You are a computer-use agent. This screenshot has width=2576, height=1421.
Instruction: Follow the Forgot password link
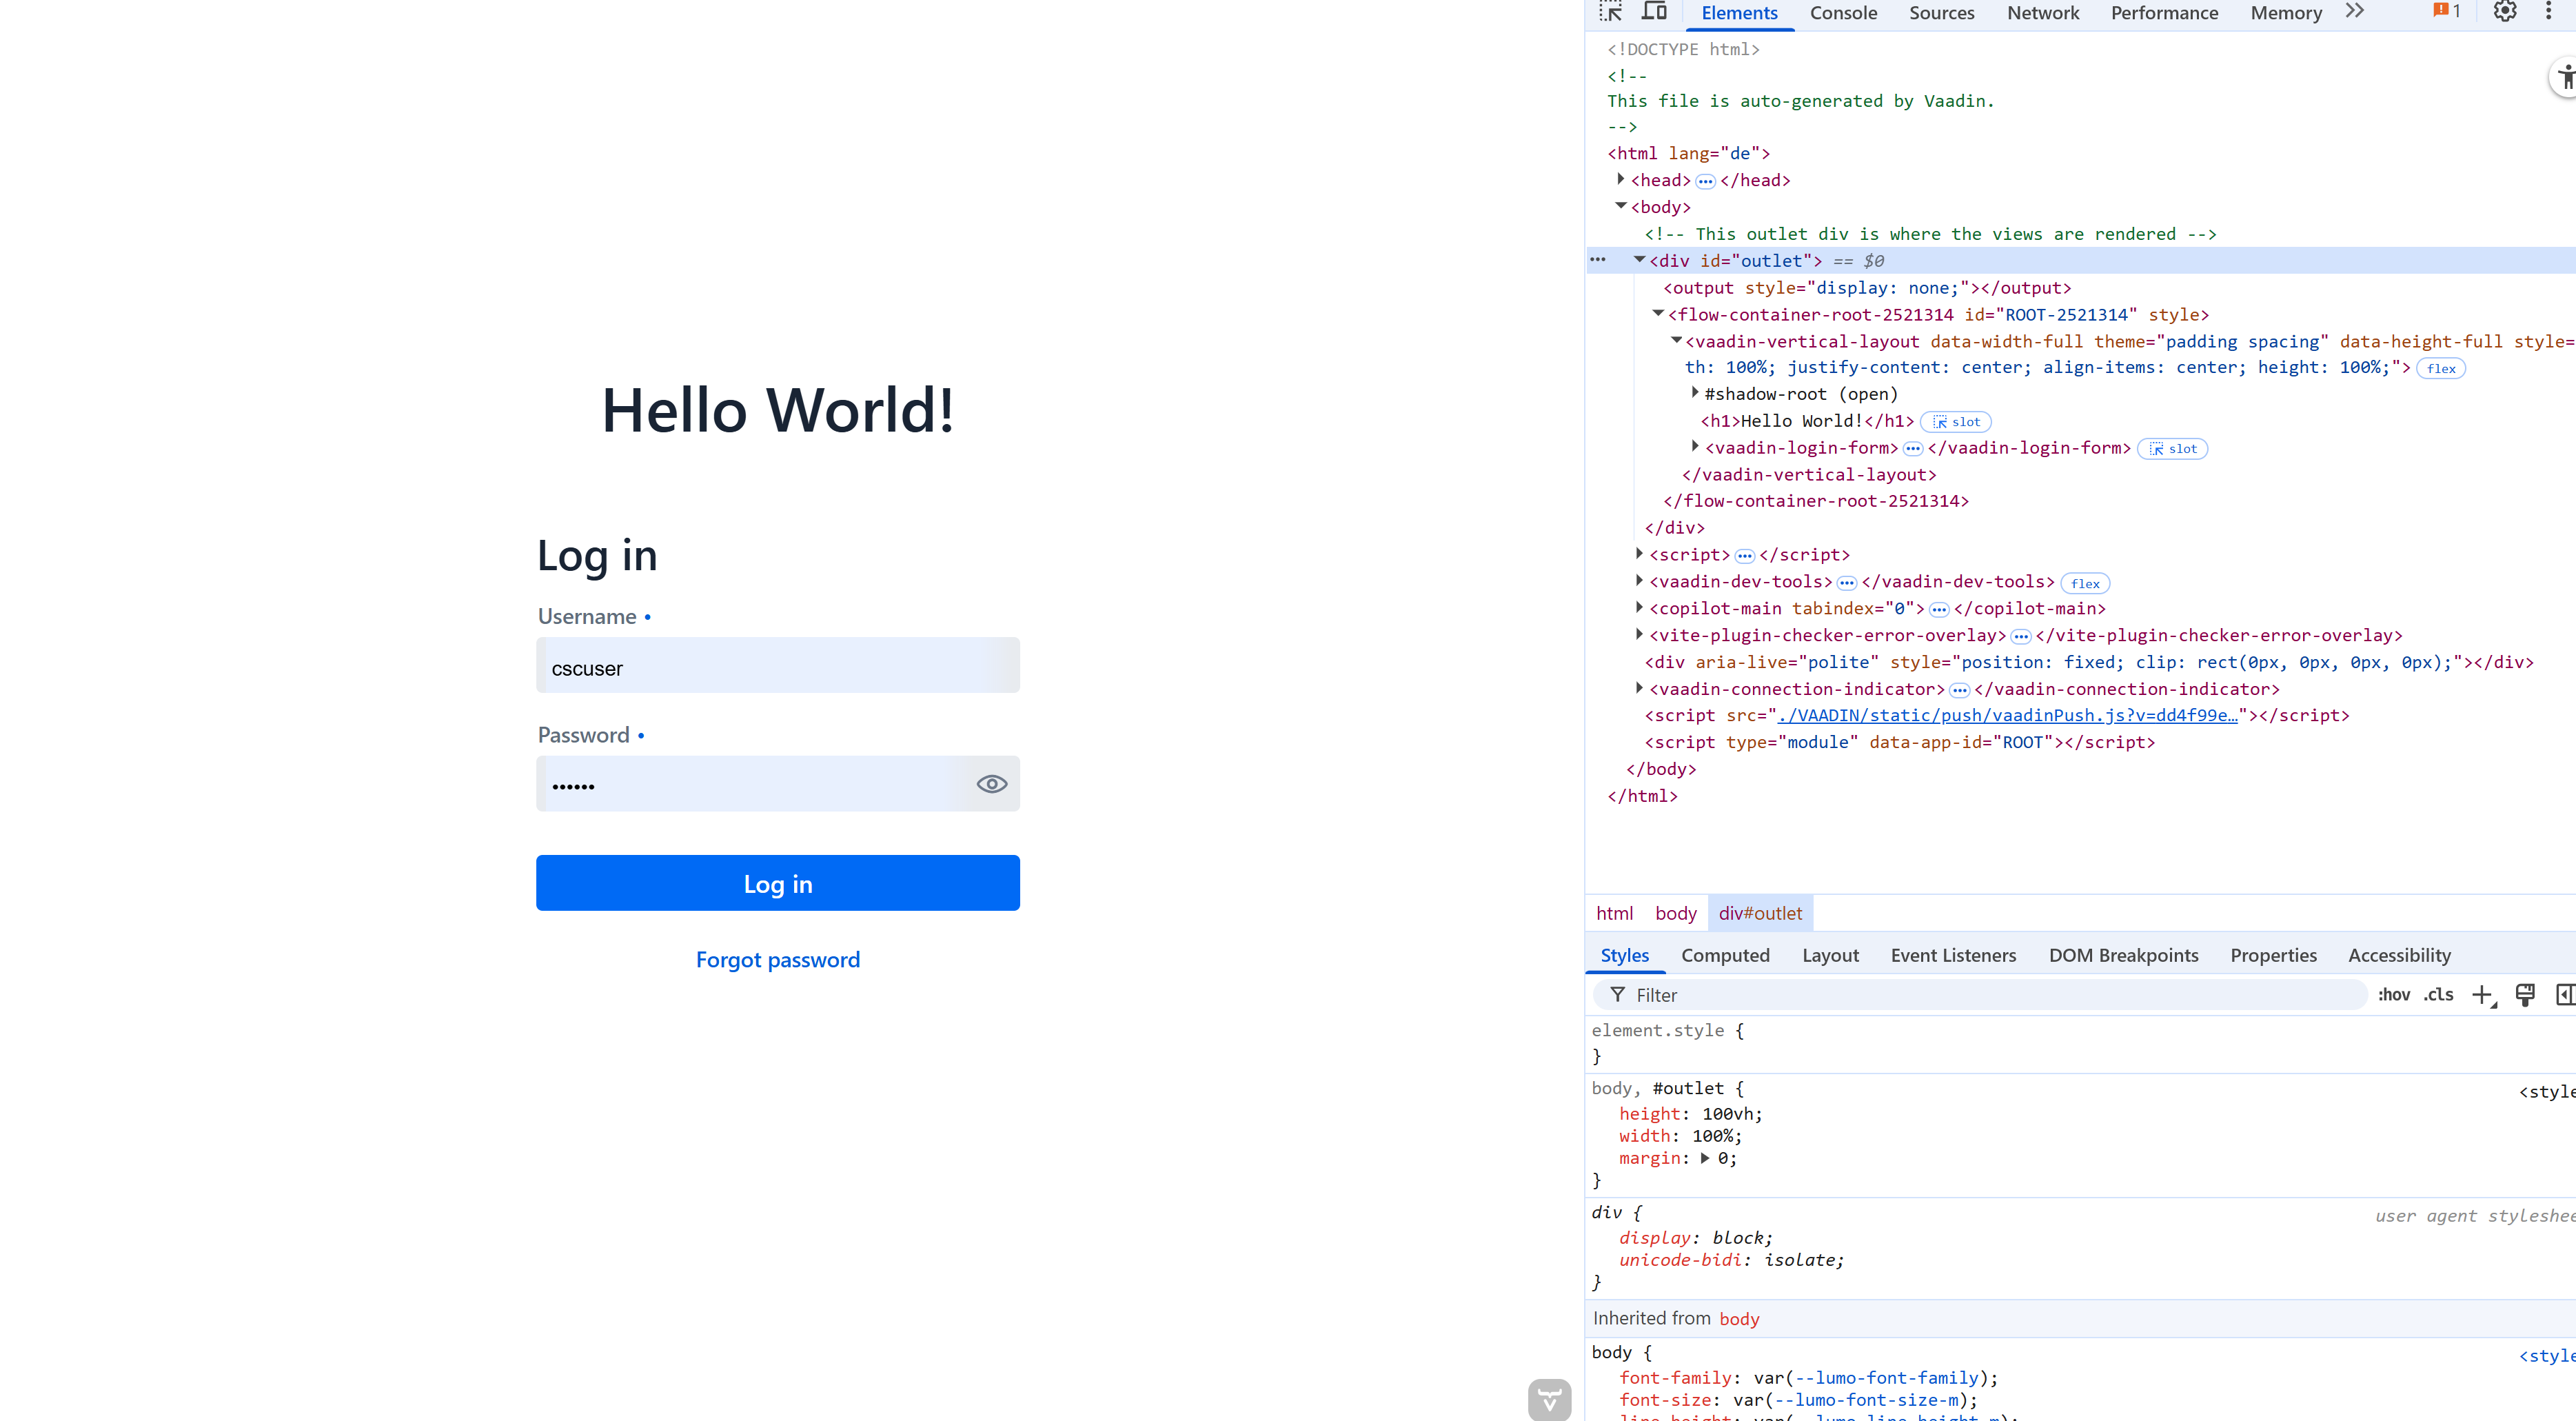[777, 960]
